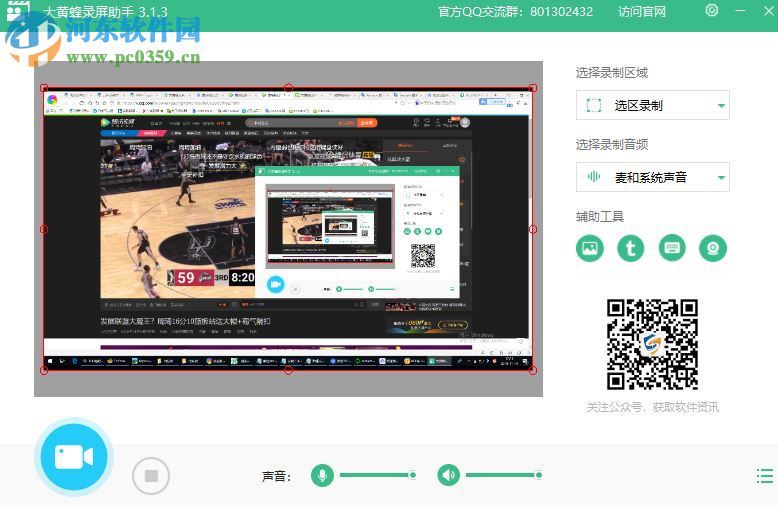Click the large QR code image
The height and width of the screenshot is (505, 778).
pyautogui.click(x=652, y=344)
